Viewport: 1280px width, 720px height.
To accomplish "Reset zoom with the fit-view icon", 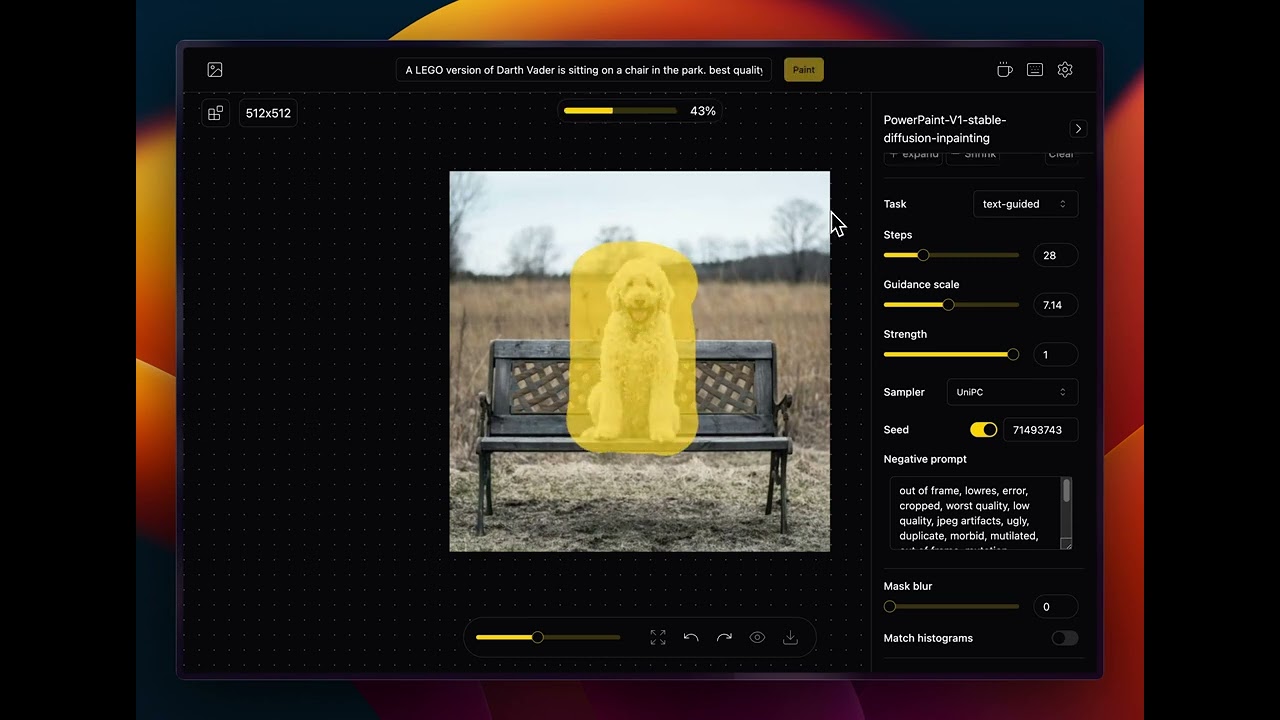I will [658, 637].
